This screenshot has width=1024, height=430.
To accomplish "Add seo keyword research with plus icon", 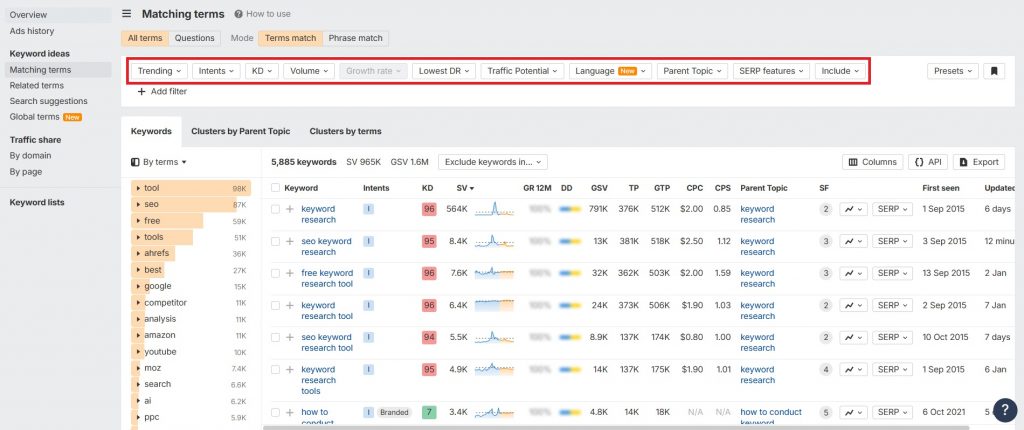I will [290, 241].
